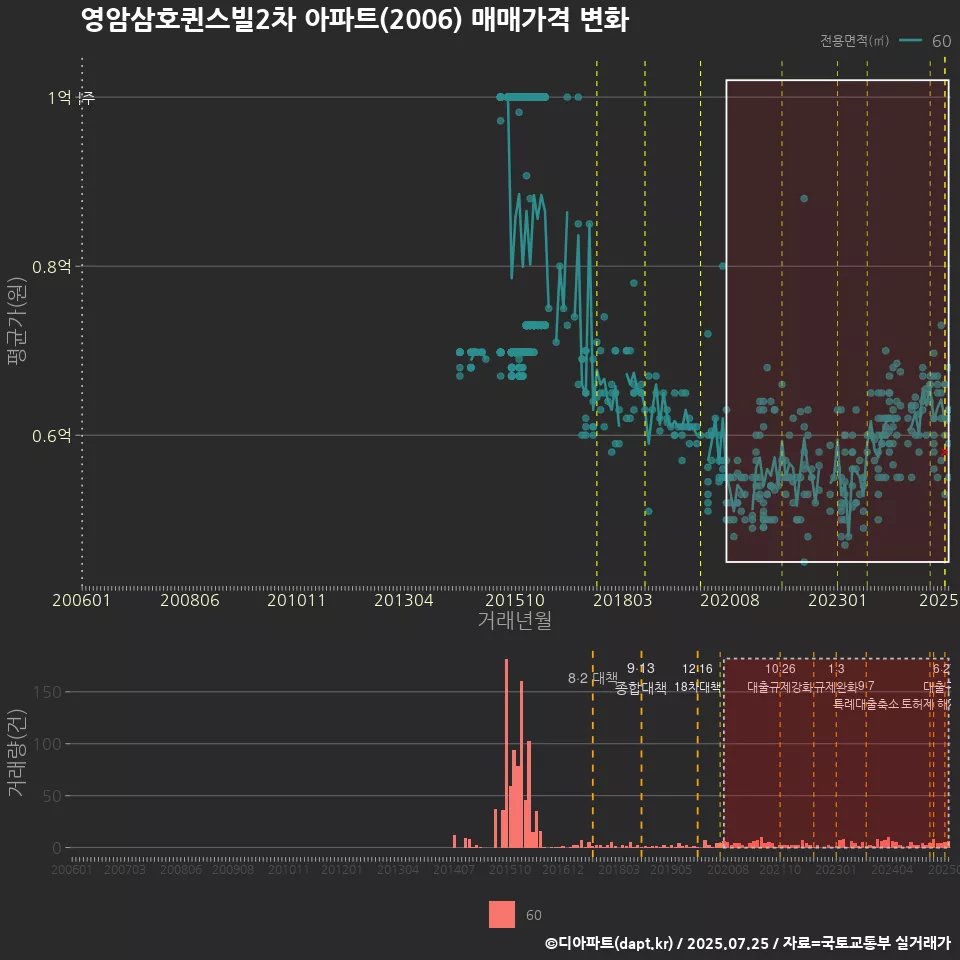Click the red legend swatch for 60

[x=501, y=915]
